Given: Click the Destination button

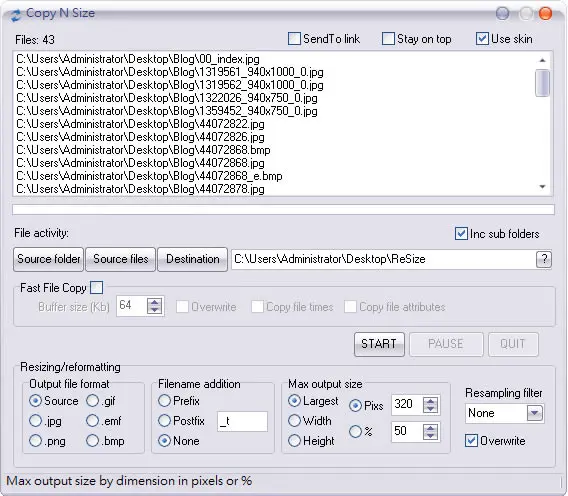Looking at the screenshot, I should 192,259.
